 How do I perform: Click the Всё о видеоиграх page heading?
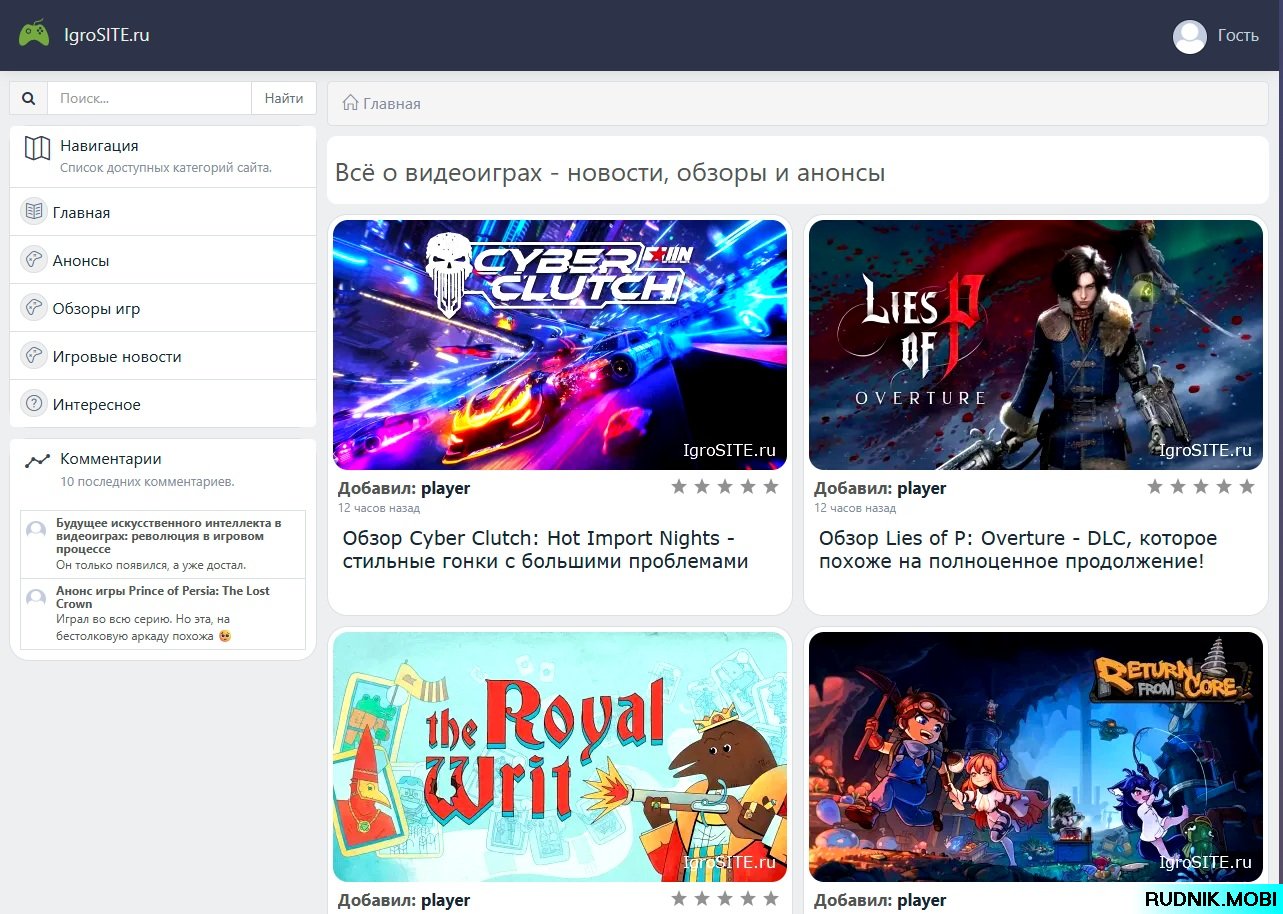tap(610, 173)
